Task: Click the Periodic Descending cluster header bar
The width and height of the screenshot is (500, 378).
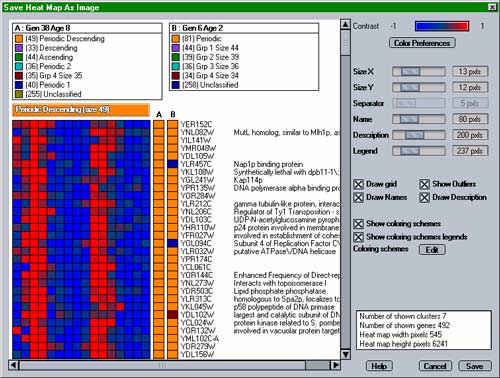Action: [x=81, y=110]
